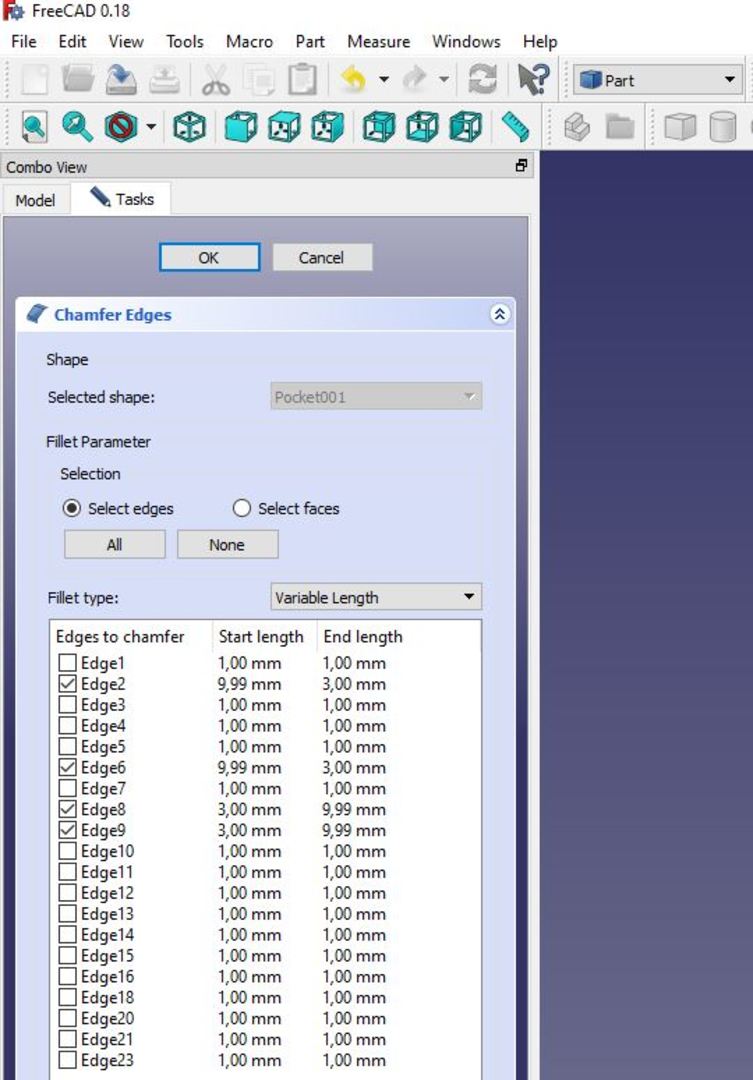This screenshot has height=1080, width=753.
Task: Click the Fit all zoom icon
Action: click(x=34, y=127)
